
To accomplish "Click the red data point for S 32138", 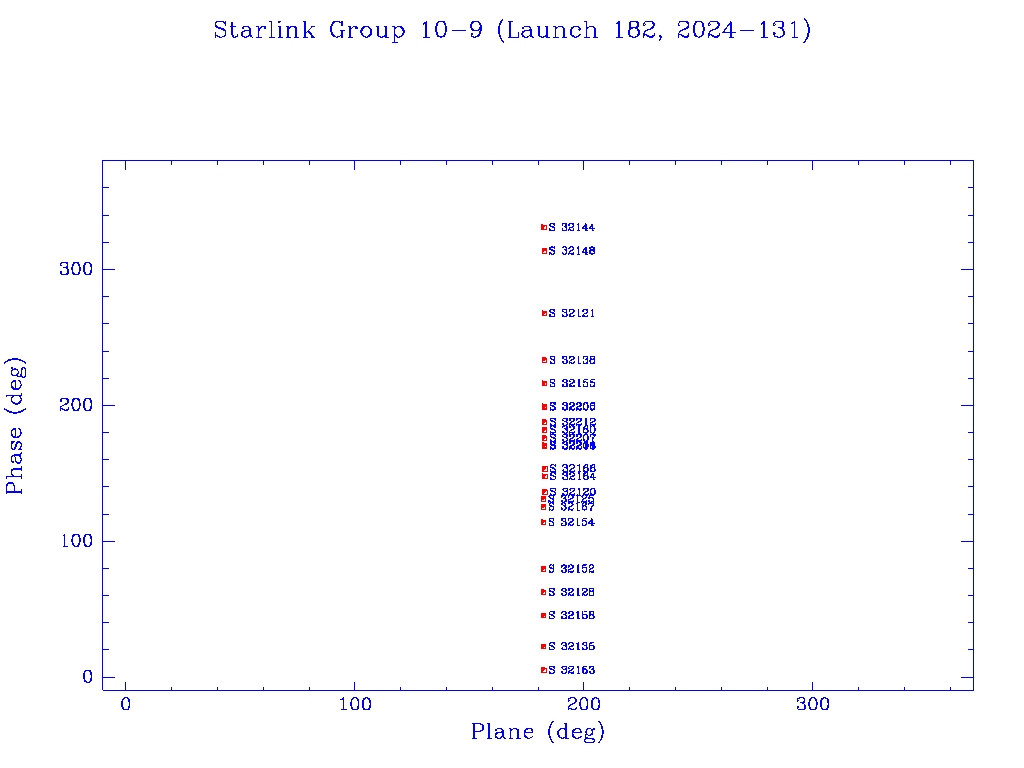I will 544,360.
